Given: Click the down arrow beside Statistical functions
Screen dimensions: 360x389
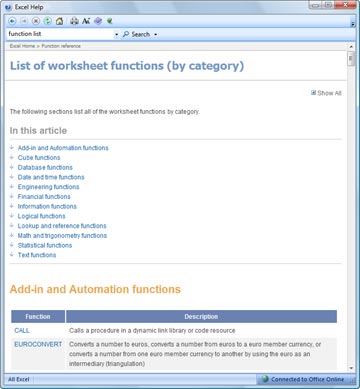Looking at the screenshot, I should pyautogui.click(x=12, y=245).
